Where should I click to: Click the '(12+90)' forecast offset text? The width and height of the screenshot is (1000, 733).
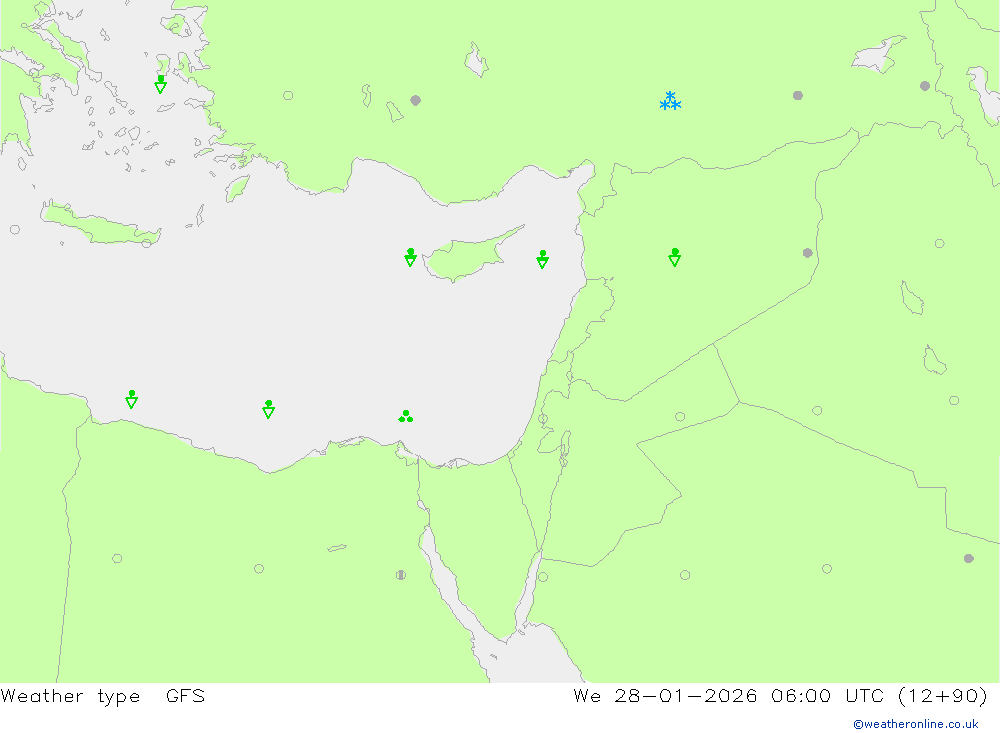(943, 696)
